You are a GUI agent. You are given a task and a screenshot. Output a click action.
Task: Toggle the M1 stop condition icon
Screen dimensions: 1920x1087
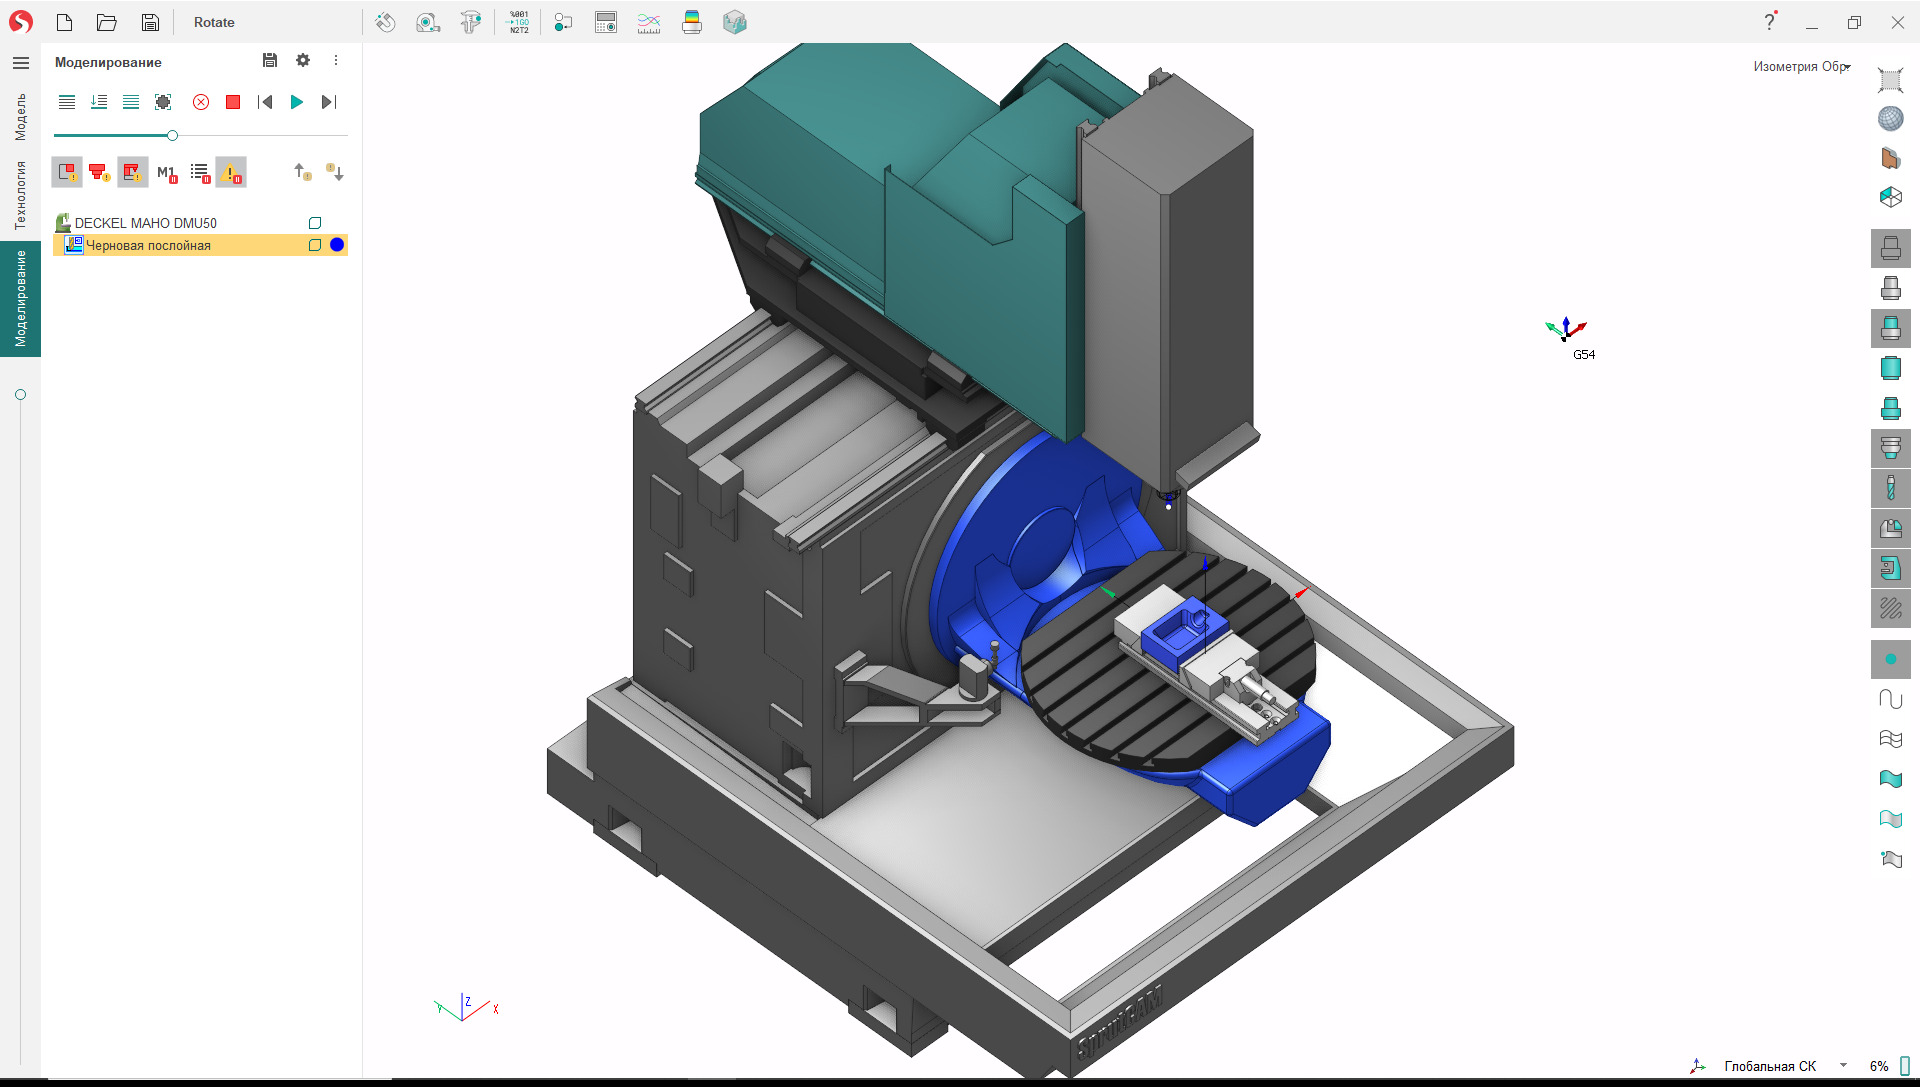167,173
